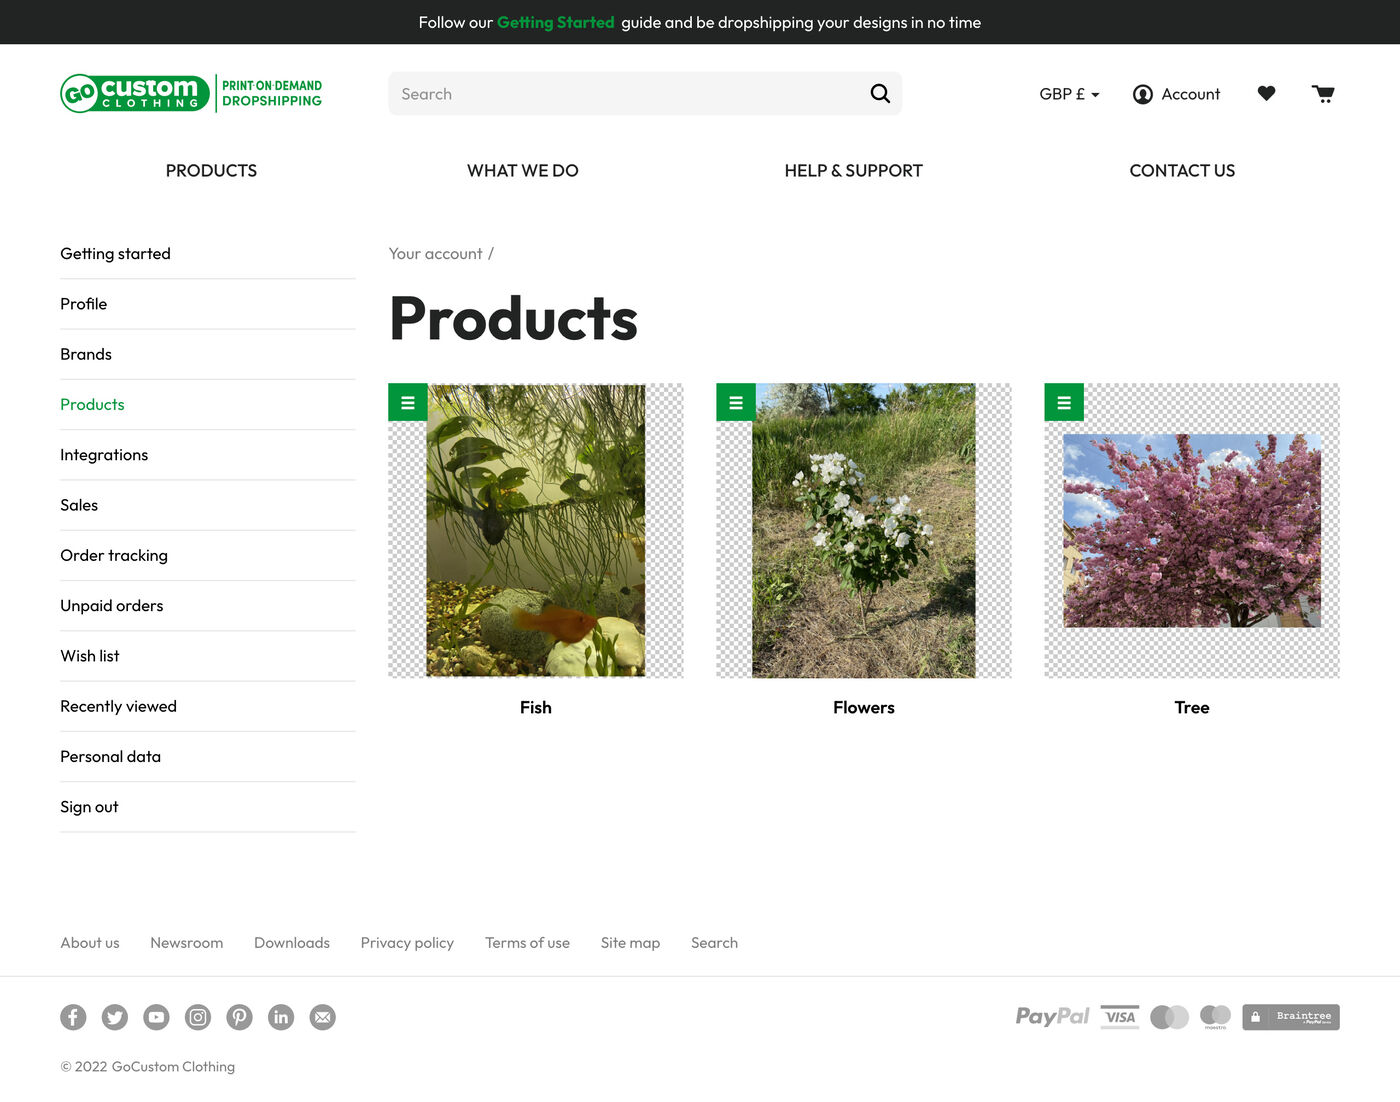
Task: Click the search magnifier icon
Action: click(880, 94)
